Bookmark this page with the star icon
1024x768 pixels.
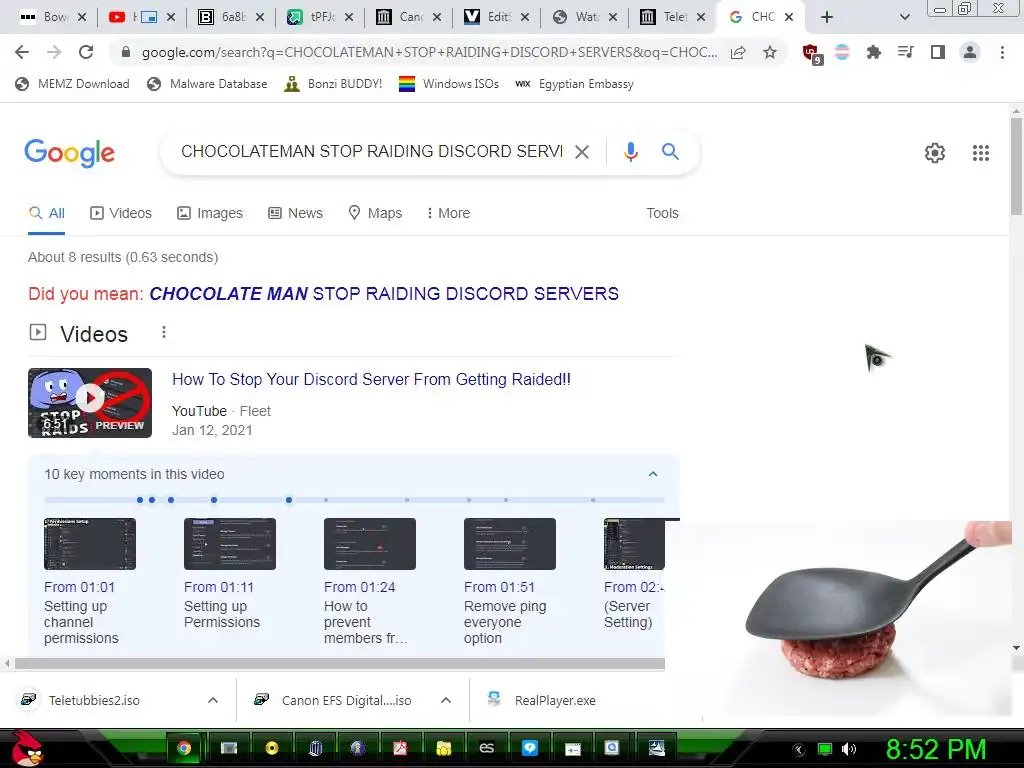[770, 52]
